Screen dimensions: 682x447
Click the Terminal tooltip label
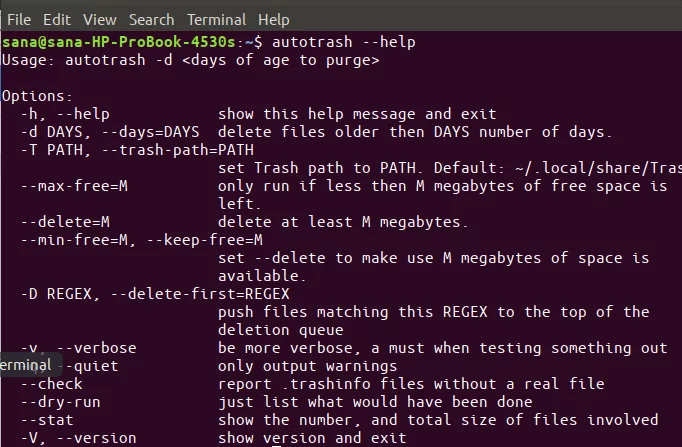(x=28, y=365)
